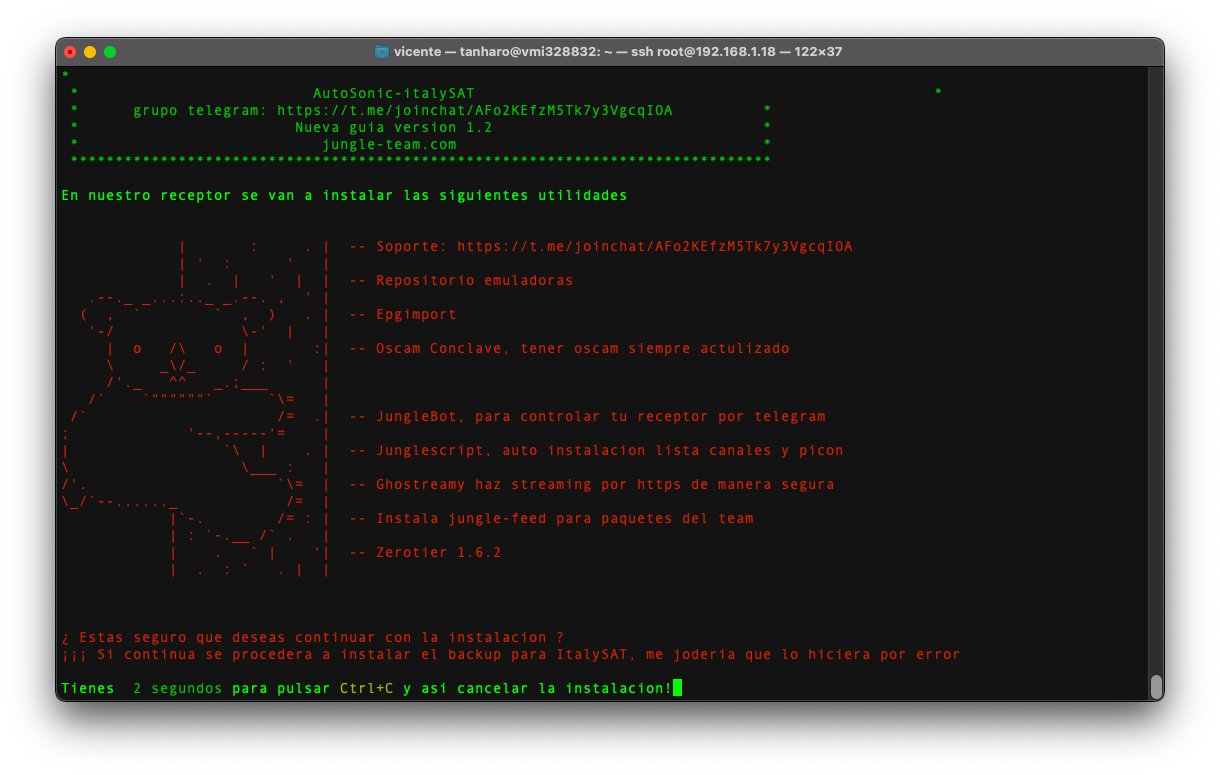Click the jungle-team.com text in the banner
Image resolution: width=1220 pixels, height=775 pixels.
click(x=389, y=144)
